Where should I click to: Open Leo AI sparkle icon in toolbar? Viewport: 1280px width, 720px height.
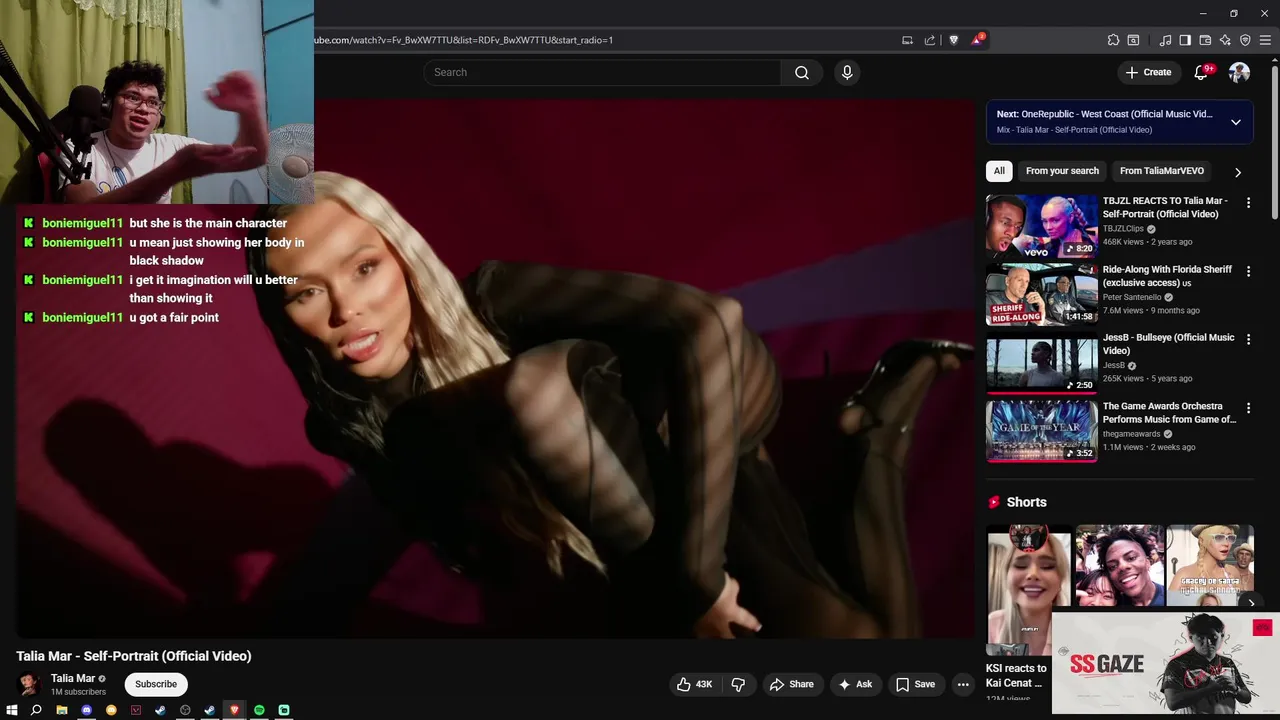tap(1225, 40)
